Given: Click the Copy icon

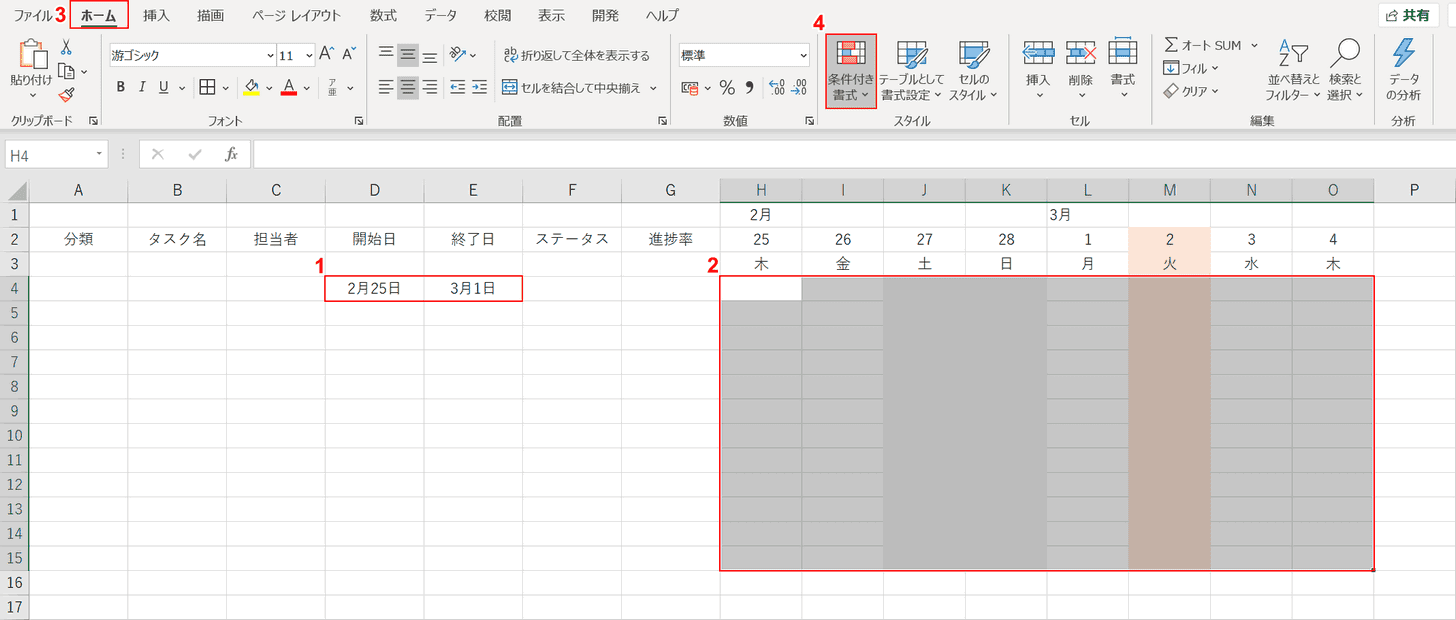Looking at the screenshot, I should pyautogui.click(x=67, y=71).
